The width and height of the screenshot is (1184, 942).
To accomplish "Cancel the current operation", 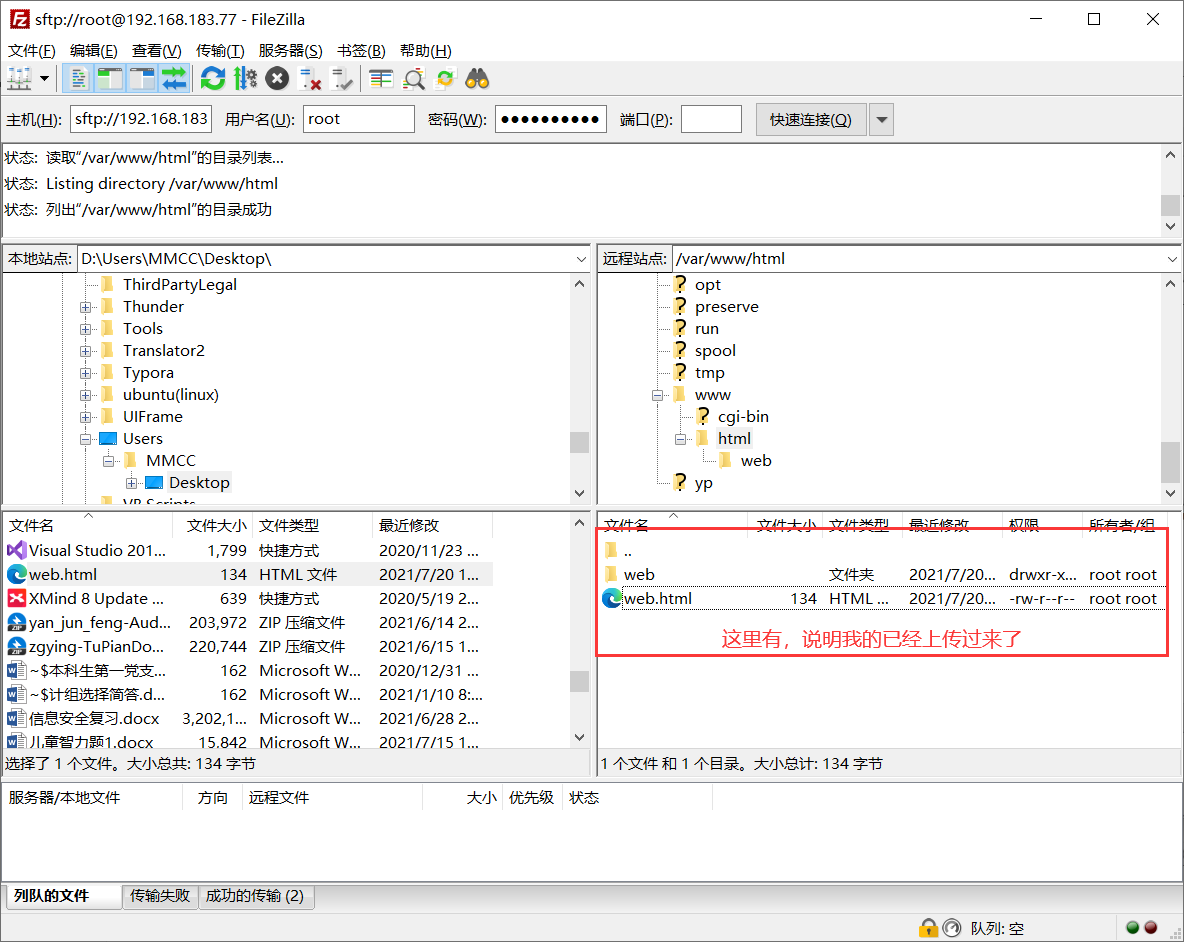I will pyautogui.click(x=277, y=78).
